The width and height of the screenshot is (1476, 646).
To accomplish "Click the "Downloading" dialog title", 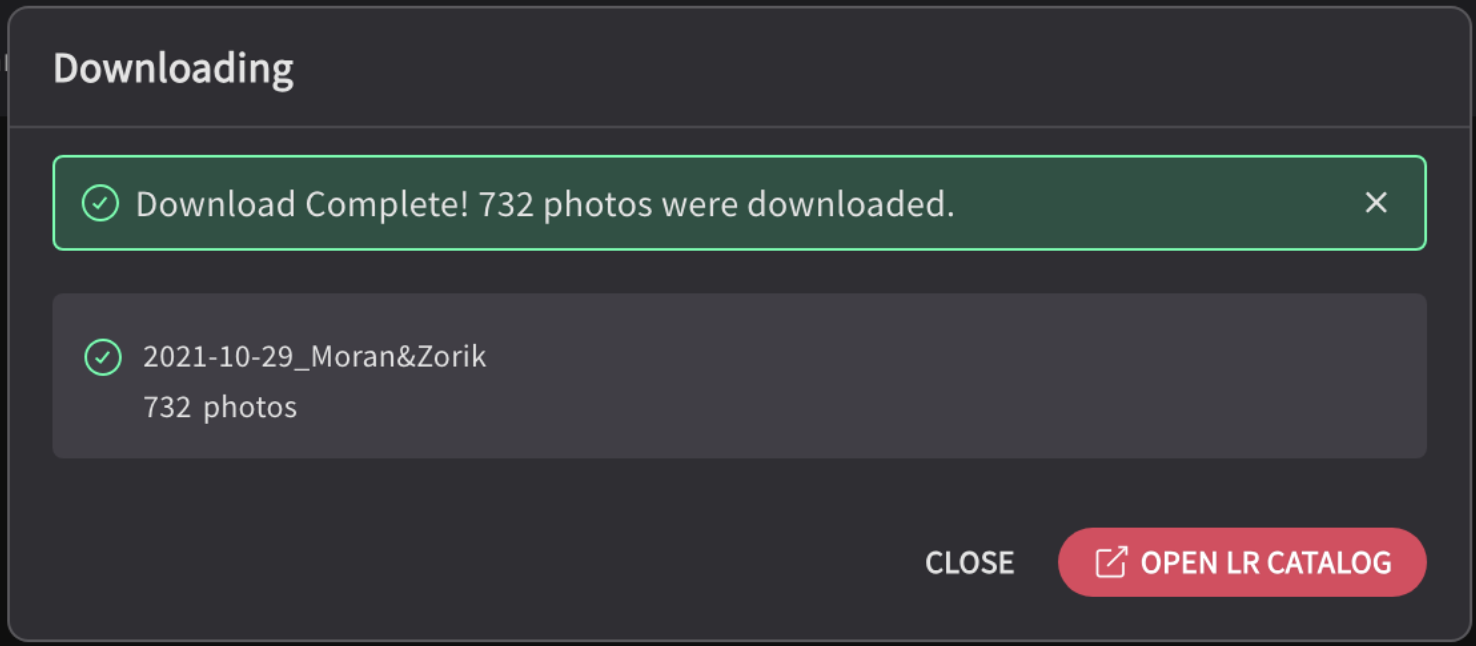I will 173,68.
